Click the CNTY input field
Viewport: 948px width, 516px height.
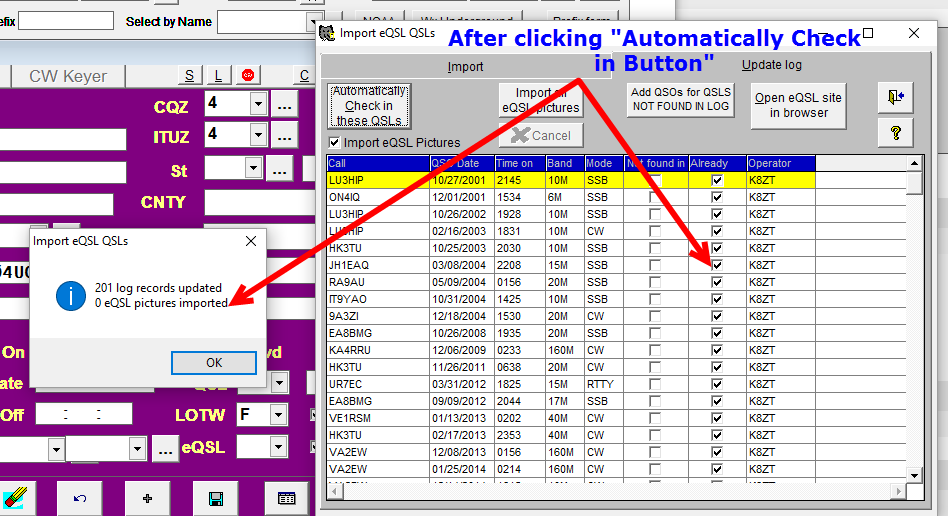(x=259, y=203)
